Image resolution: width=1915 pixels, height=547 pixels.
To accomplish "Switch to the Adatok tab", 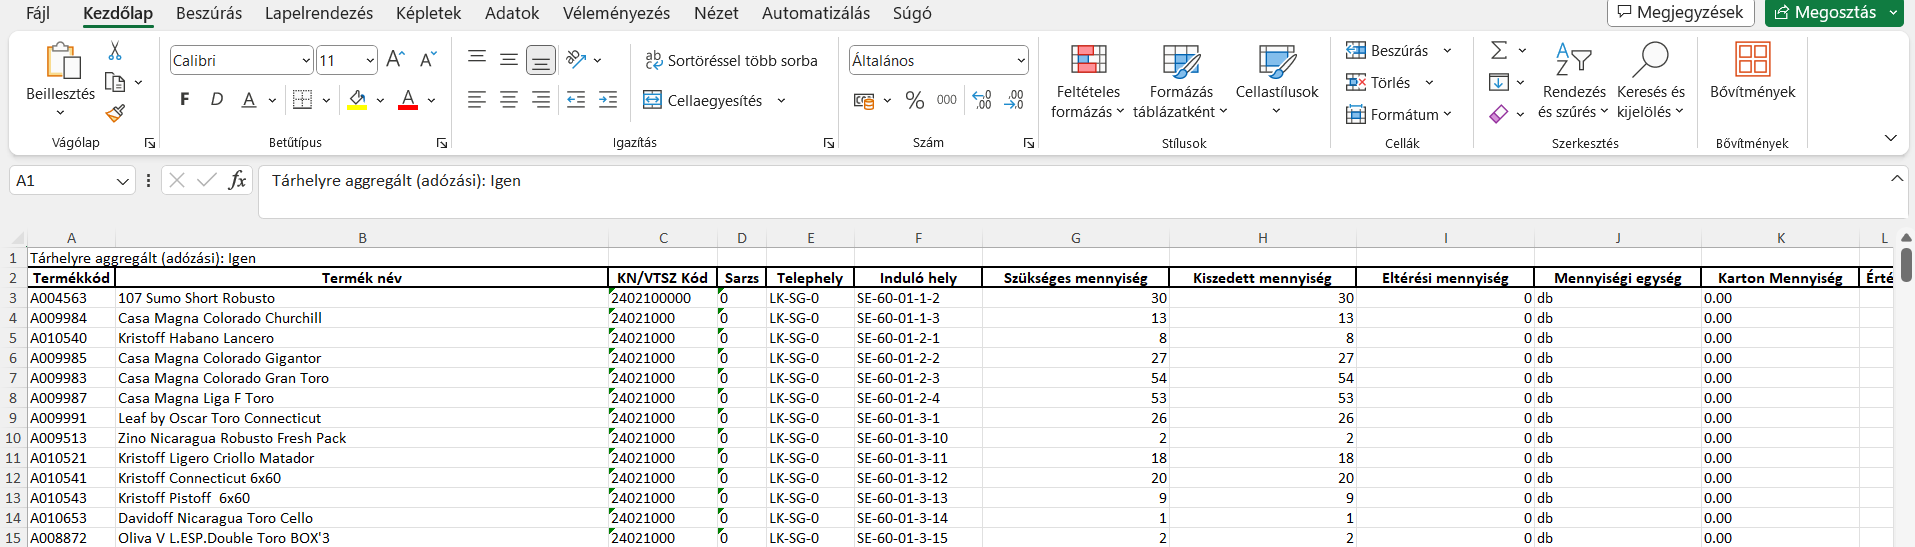I will (512, 13).
